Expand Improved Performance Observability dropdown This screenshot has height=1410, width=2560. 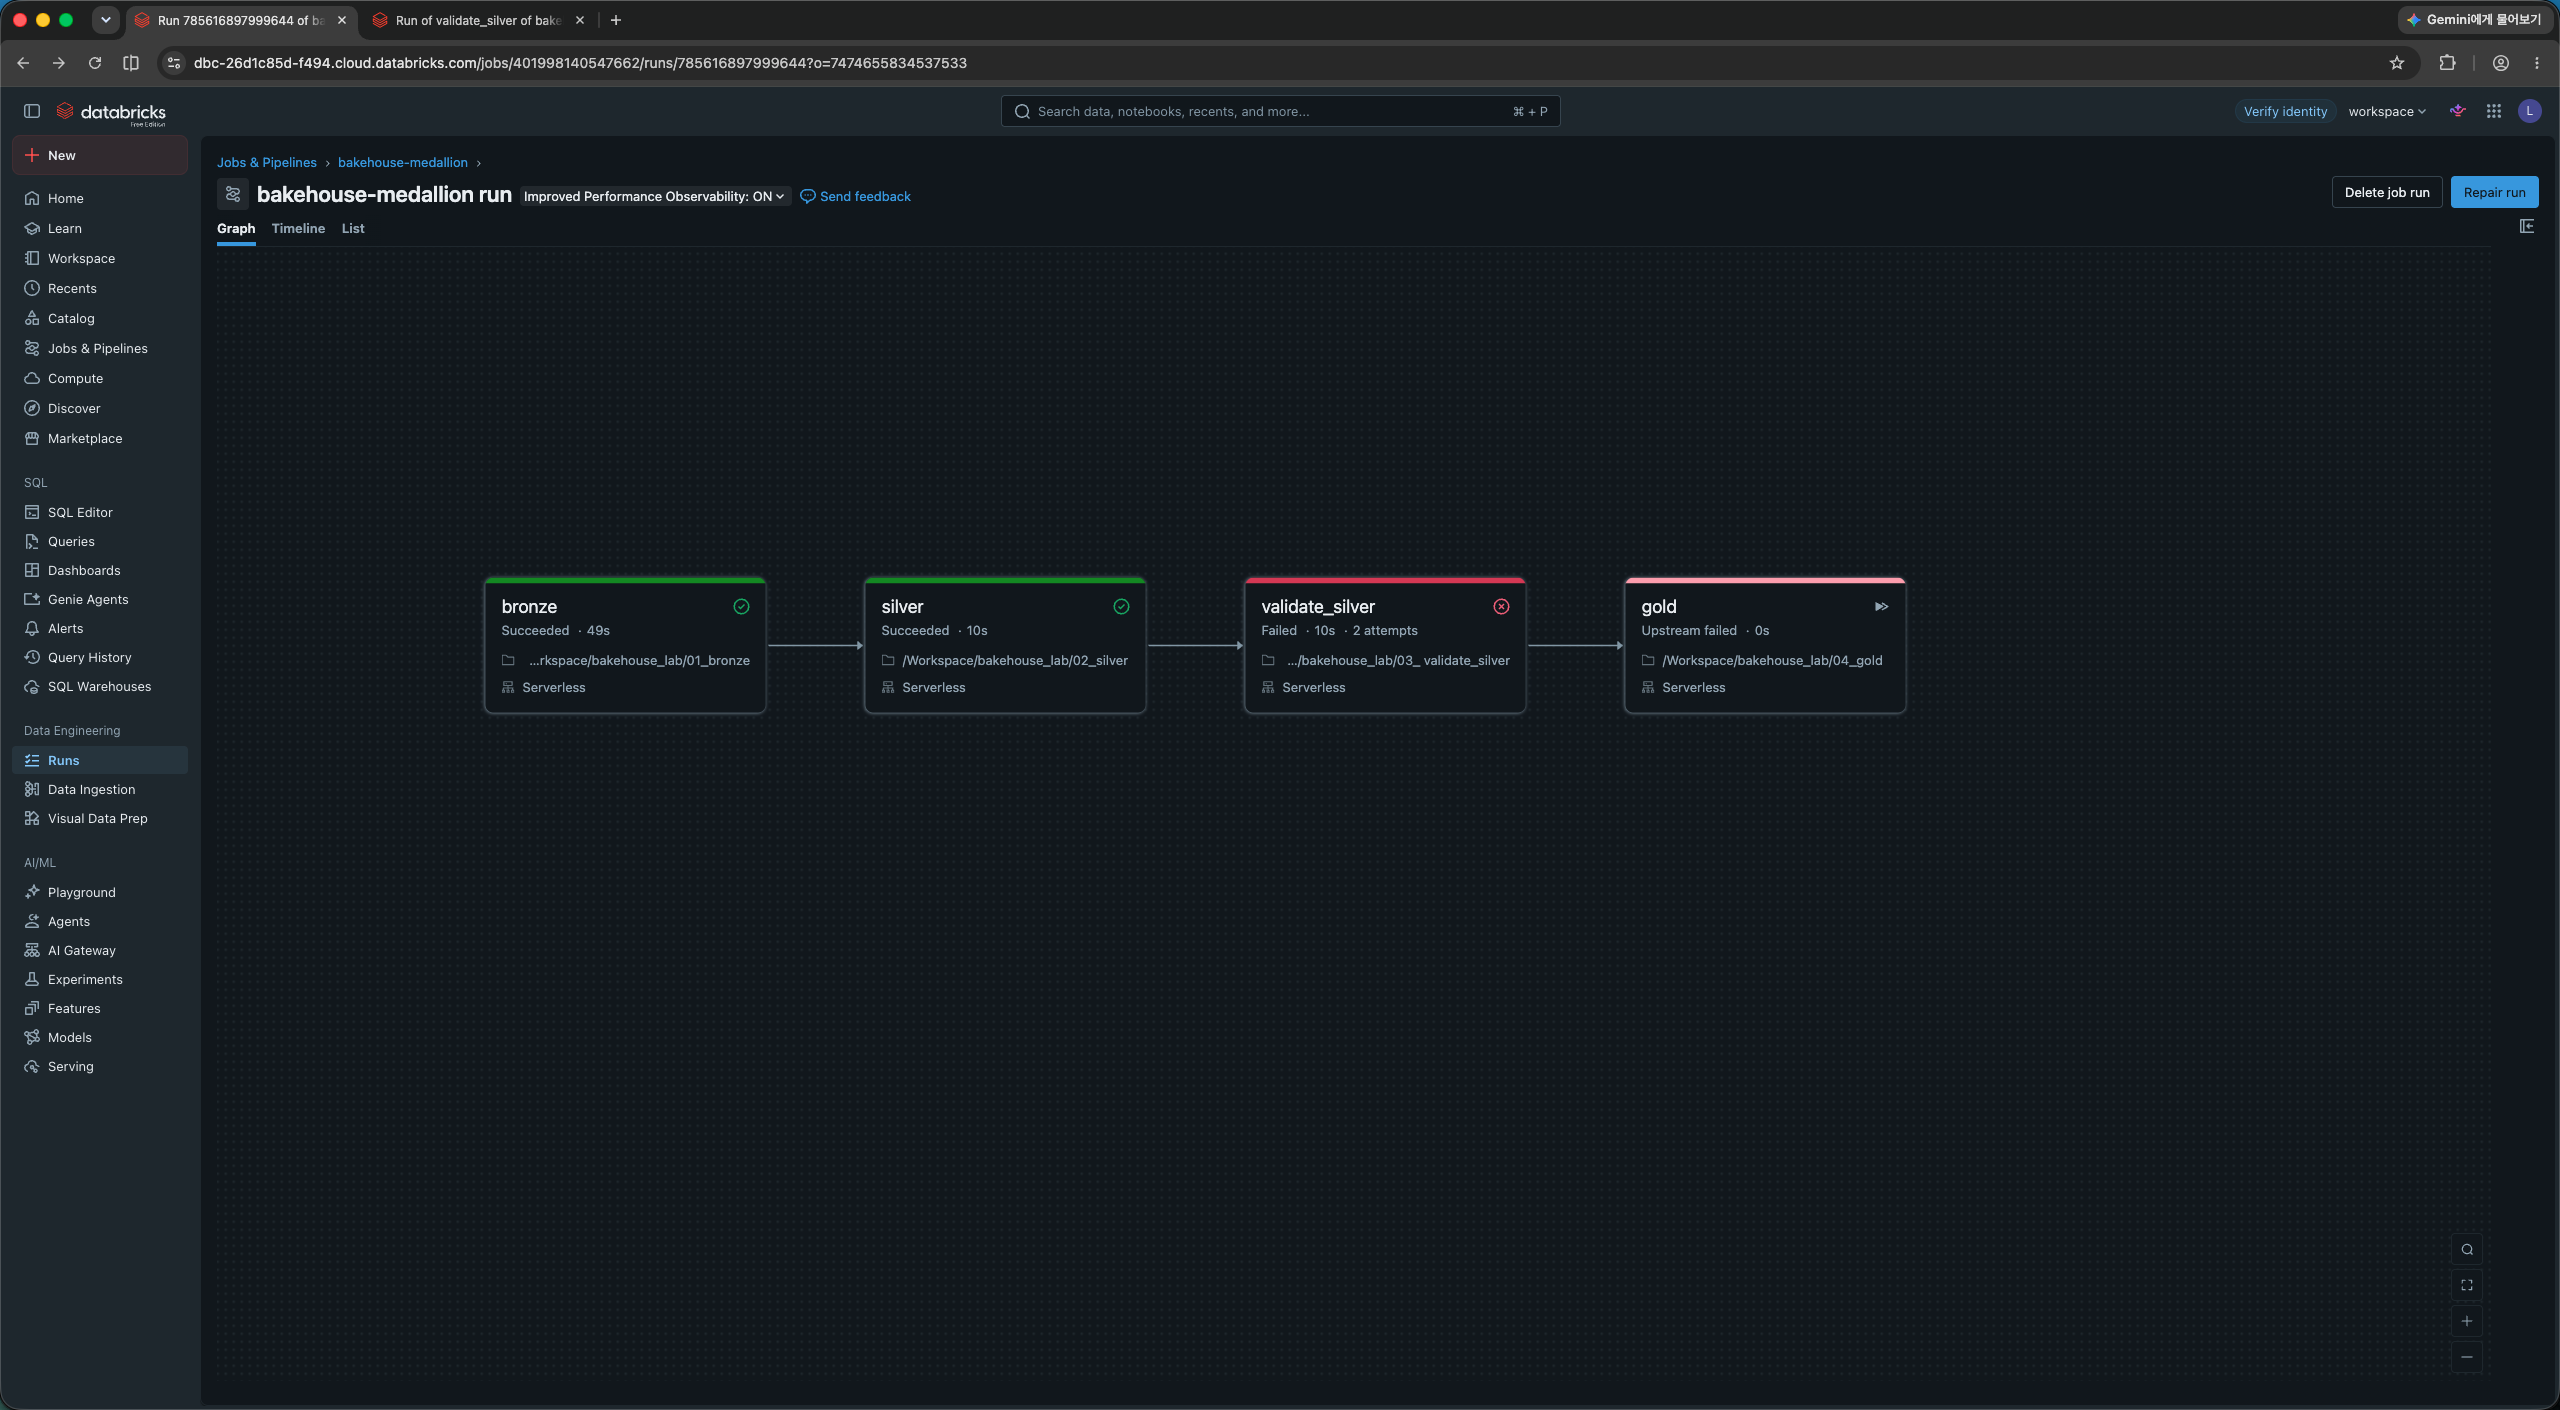654,196
